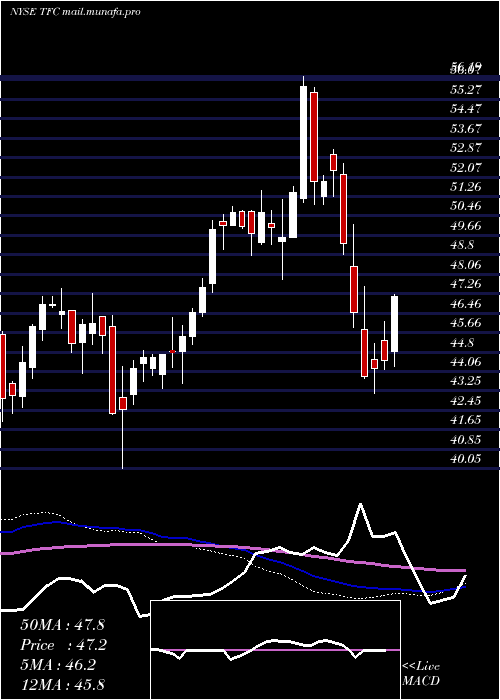Screen dimensions: 500x700
Task: Click the 50MA : 47.8 readout
Action: click(x=62, y=625)
